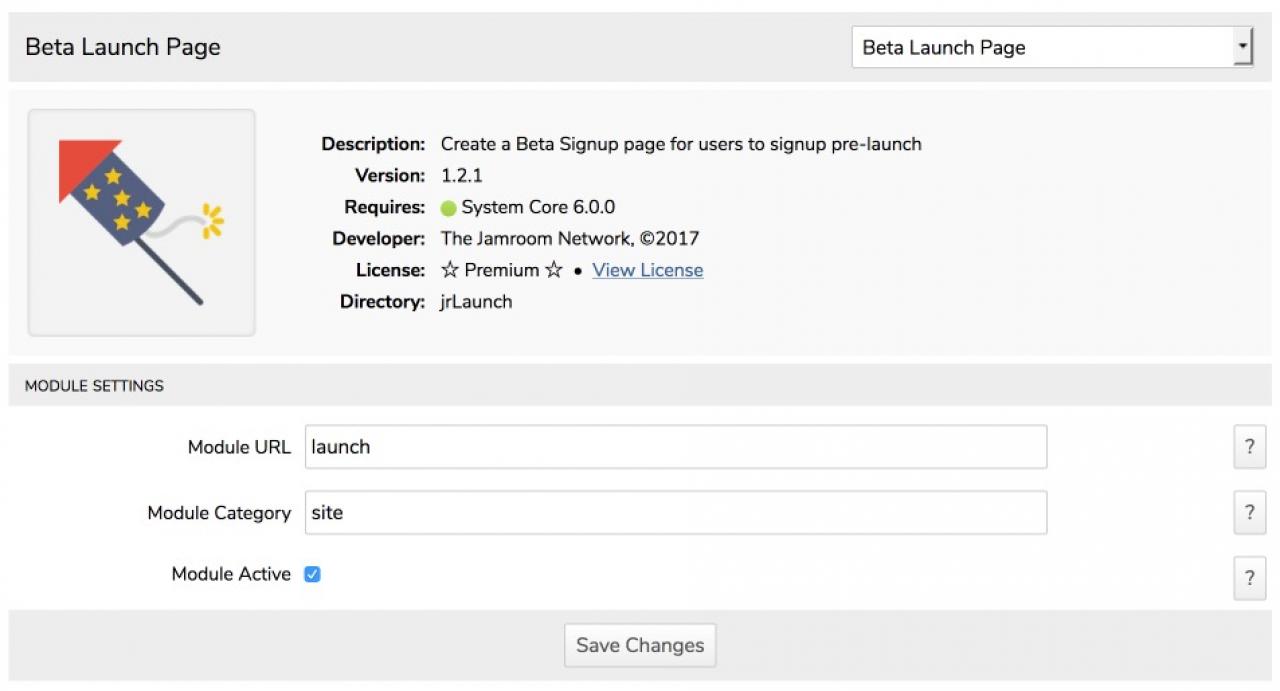The image size is (1280, 691).
Task: Focus the Module URL field containing launch
Action: (675, 447)
